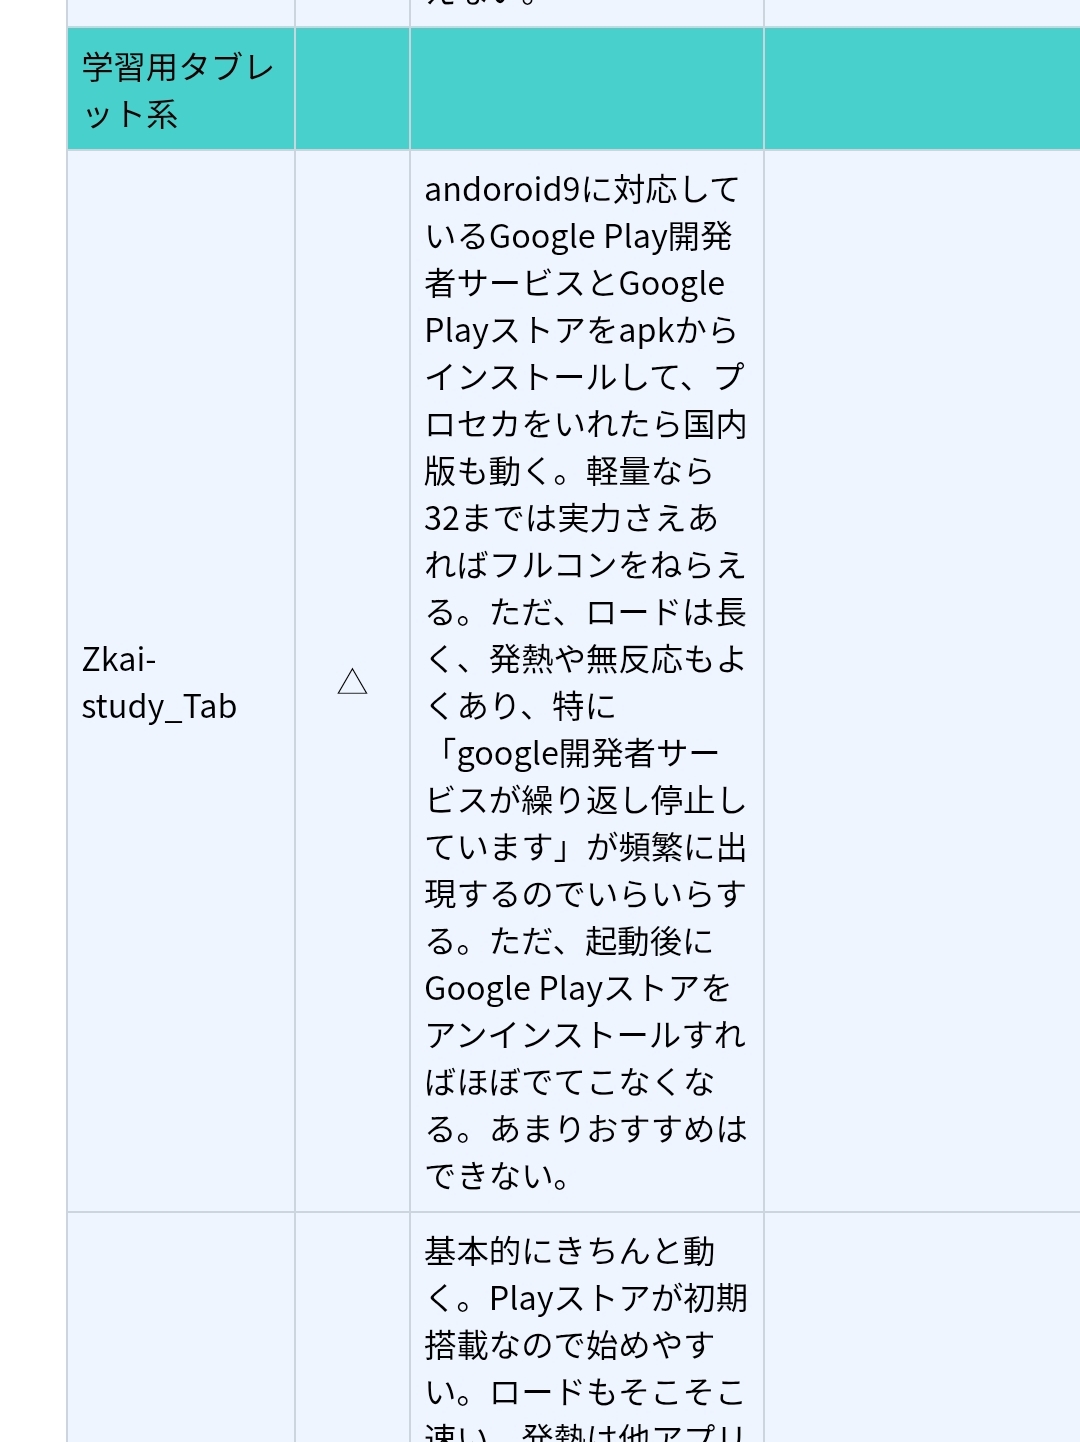This screenshot has width=1080, height=1442.
Task: Click the triangle rating symbol for Zkai-study_Tab
Action: click(x=352, y=682)
